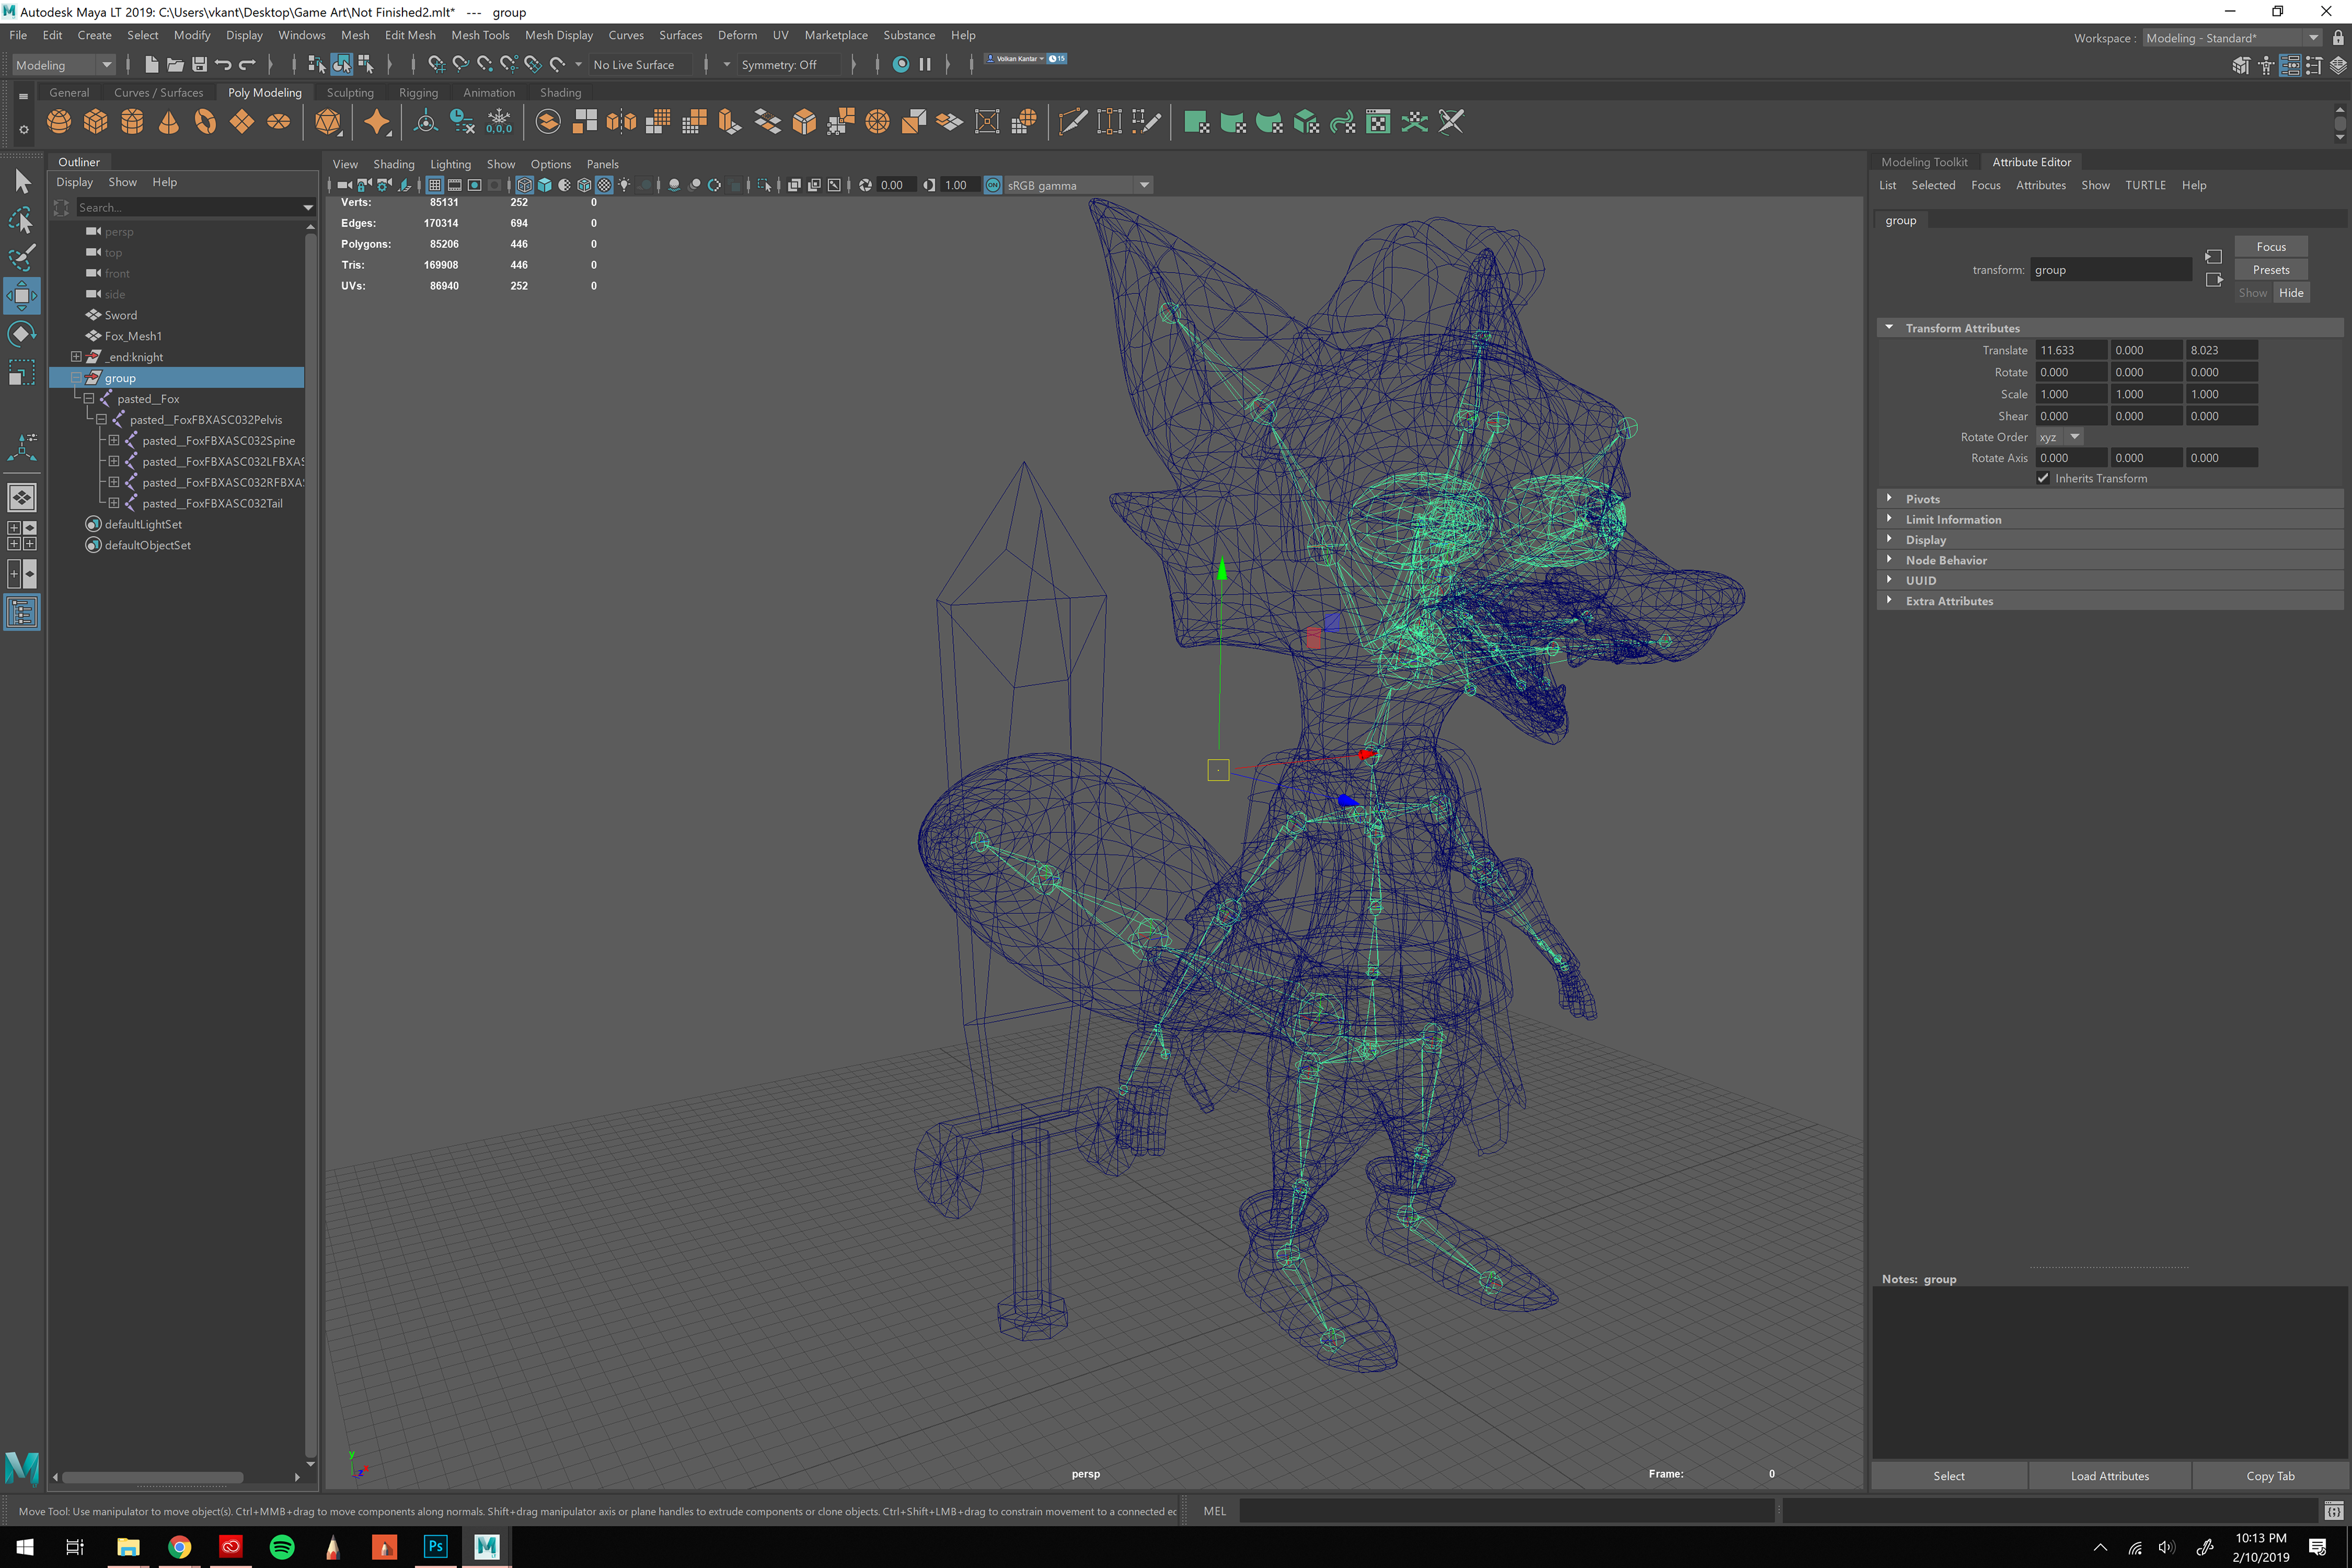The width and height of the screenshot is (2352, 1568).
Task: Switch to the Rigging shelf tab
Action: point(418,92)
